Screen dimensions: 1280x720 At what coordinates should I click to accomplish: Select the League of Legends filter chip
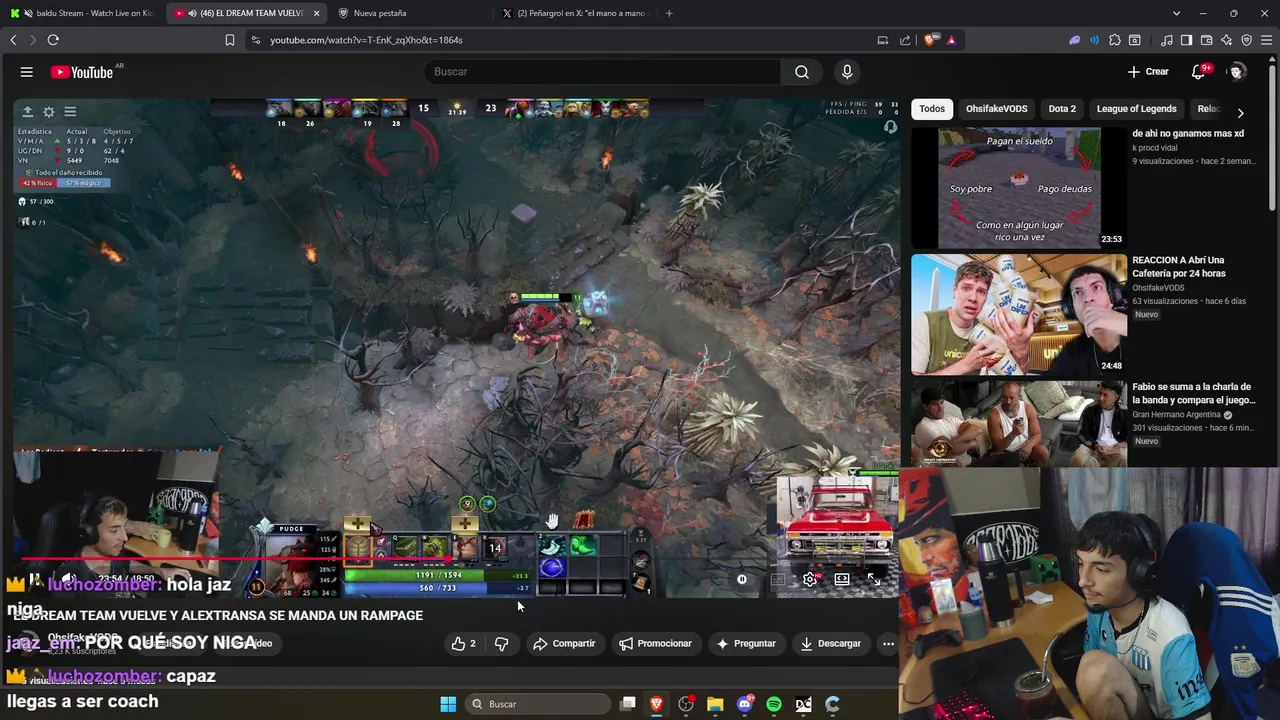[1136, 109]
